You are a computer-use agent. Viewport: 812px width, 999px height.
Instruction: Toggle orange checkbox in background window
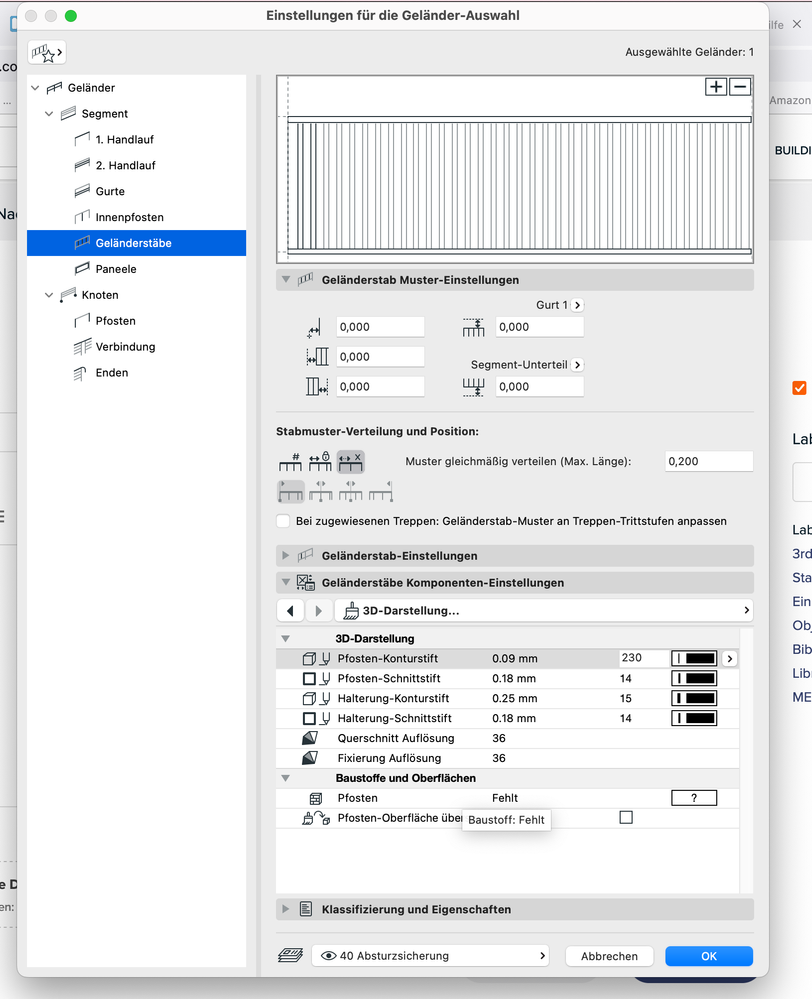pos(799,388)
